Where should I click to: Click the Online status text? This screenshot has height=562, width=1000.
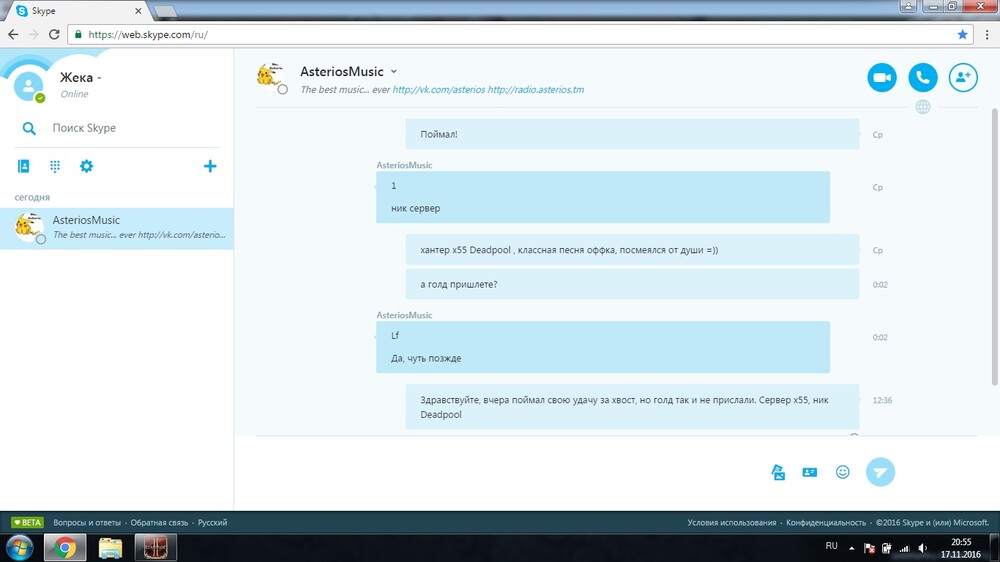(74, 94)
